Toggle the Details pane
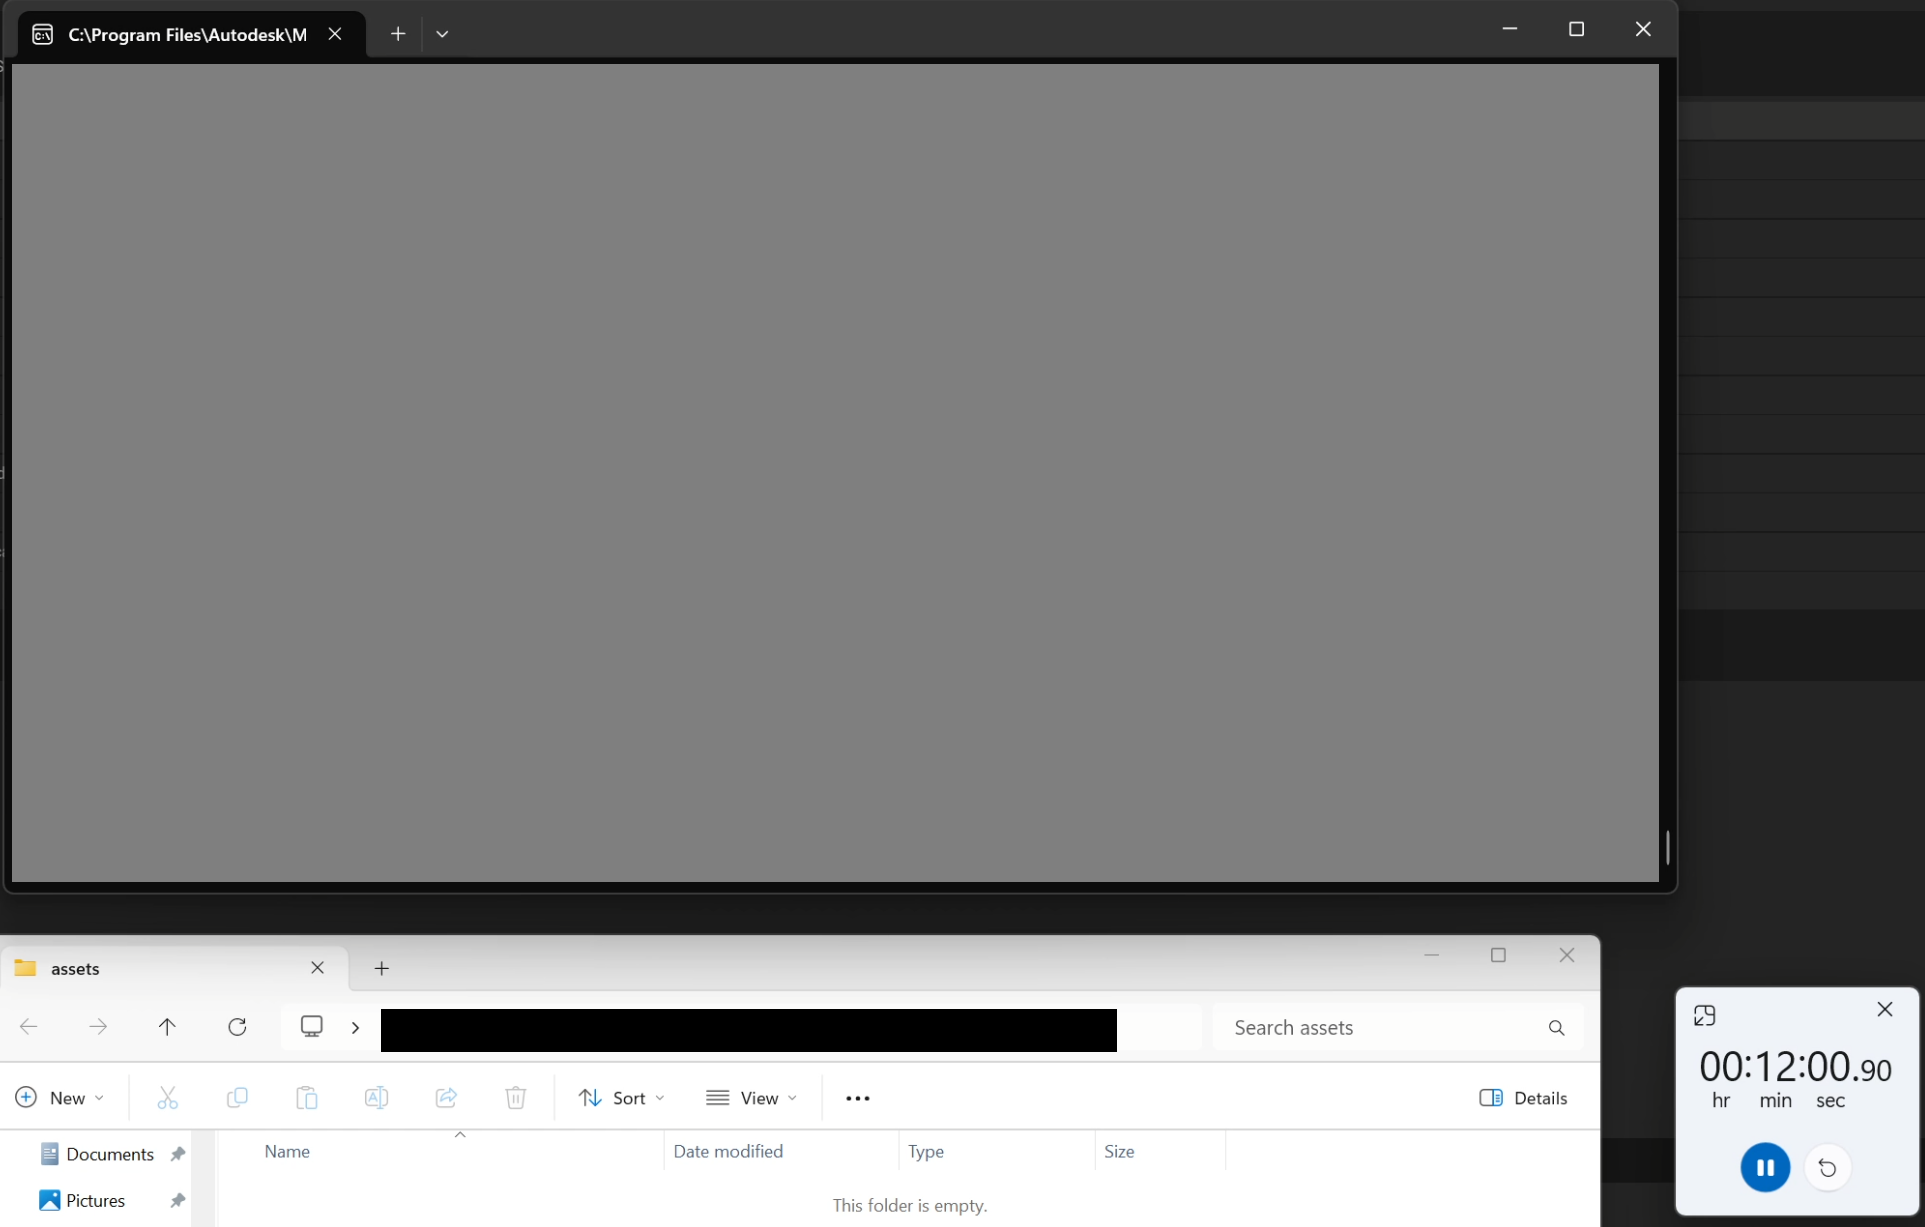 click(x=1522, y=1098)
